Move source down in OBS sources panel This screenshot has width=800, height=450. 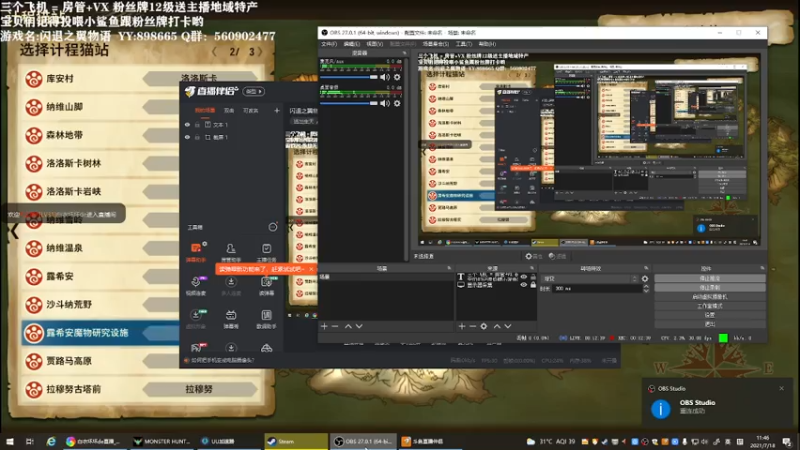coord(508,326)
